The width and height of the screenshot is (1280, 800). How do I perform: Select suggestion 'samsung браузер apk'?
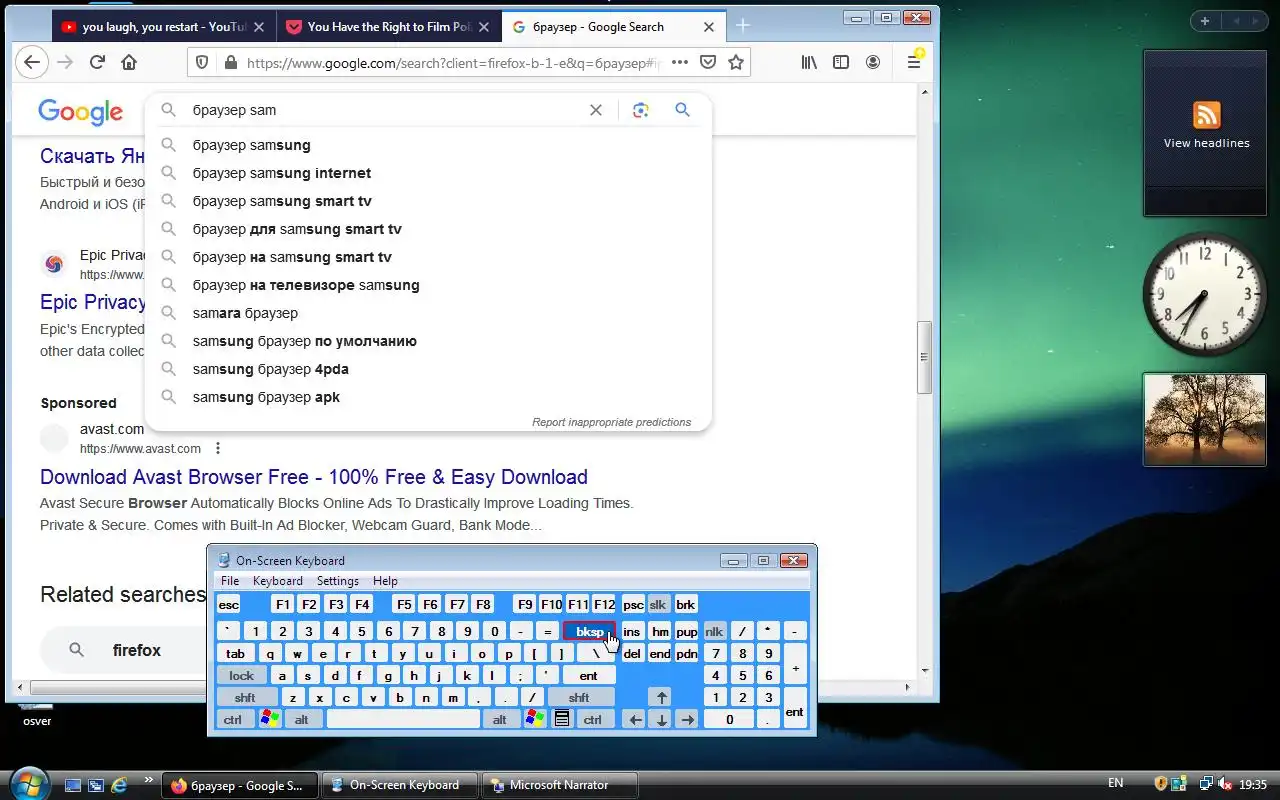click(x=428, y=397)
